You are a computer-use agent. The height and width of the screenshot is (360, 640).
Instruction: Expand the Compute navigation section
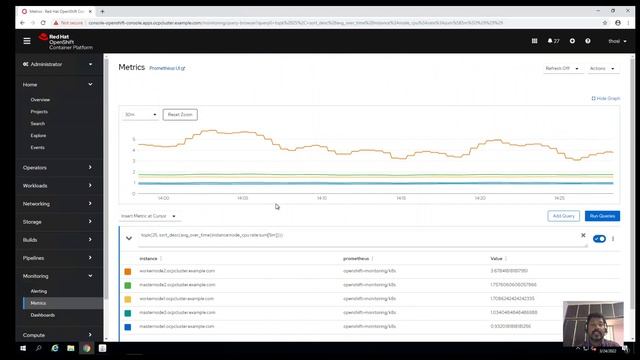pos(58,335)
